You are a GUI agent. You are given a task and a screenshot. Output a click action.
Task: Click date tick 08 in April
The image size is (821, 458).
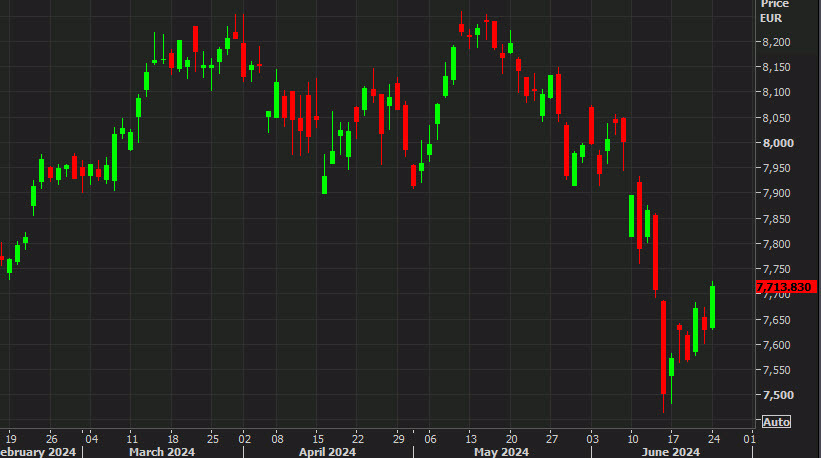[x=277, y=439]
